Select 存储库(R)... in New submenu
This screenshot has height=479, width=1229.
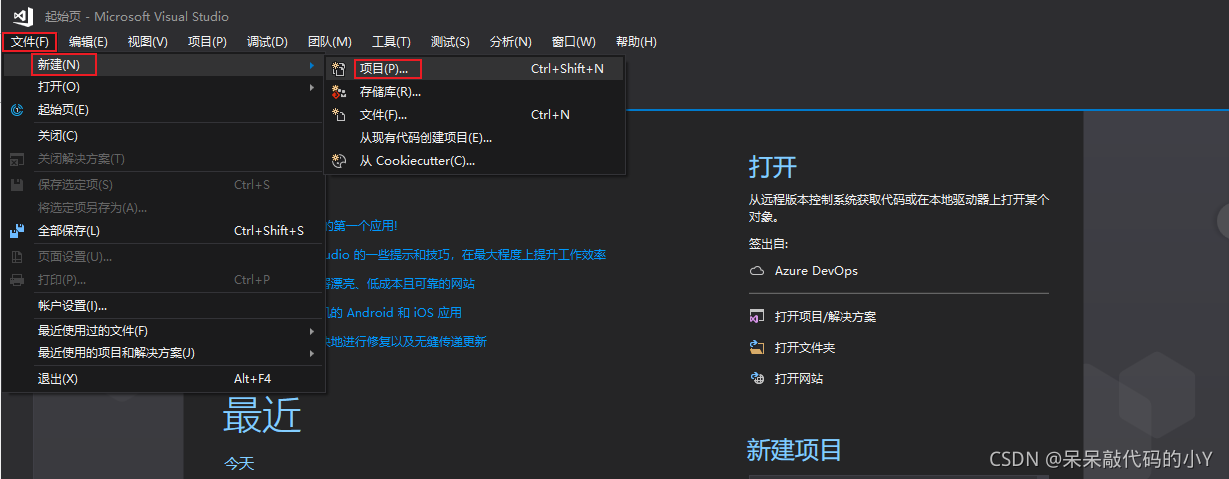476,92
